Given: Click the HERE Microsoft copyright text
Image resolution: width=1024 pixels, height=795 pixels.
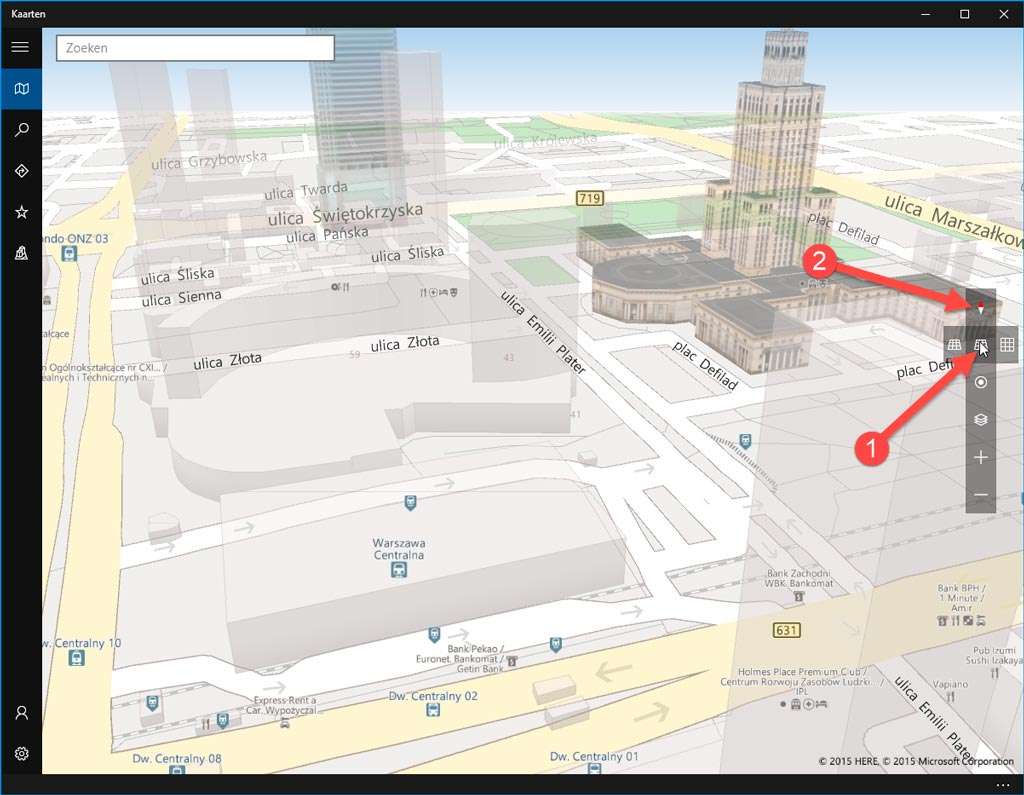Looking at the screenshot, I should pos(916,761).
